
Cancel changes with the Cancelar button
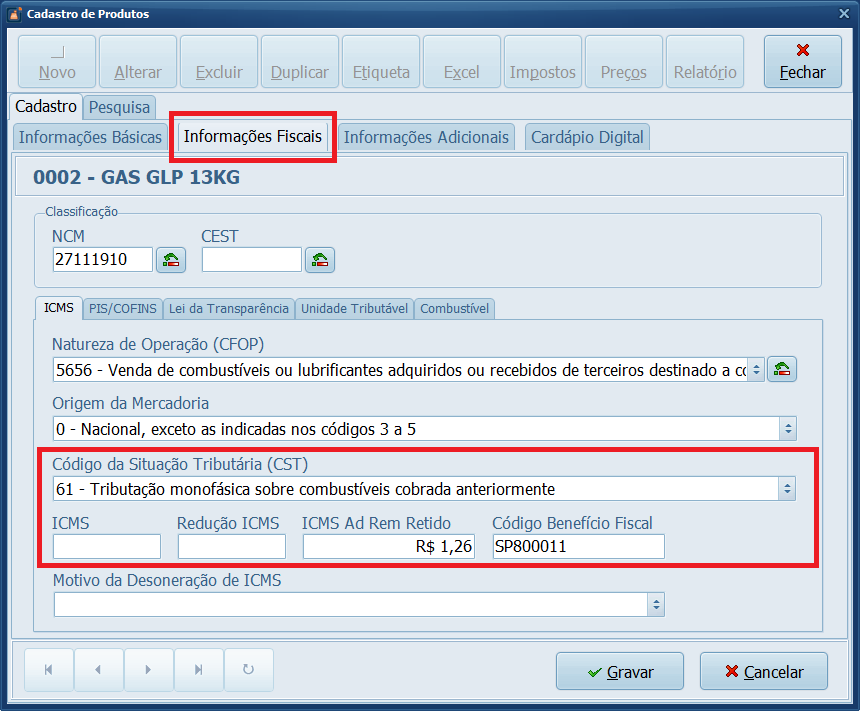(763, 670)
